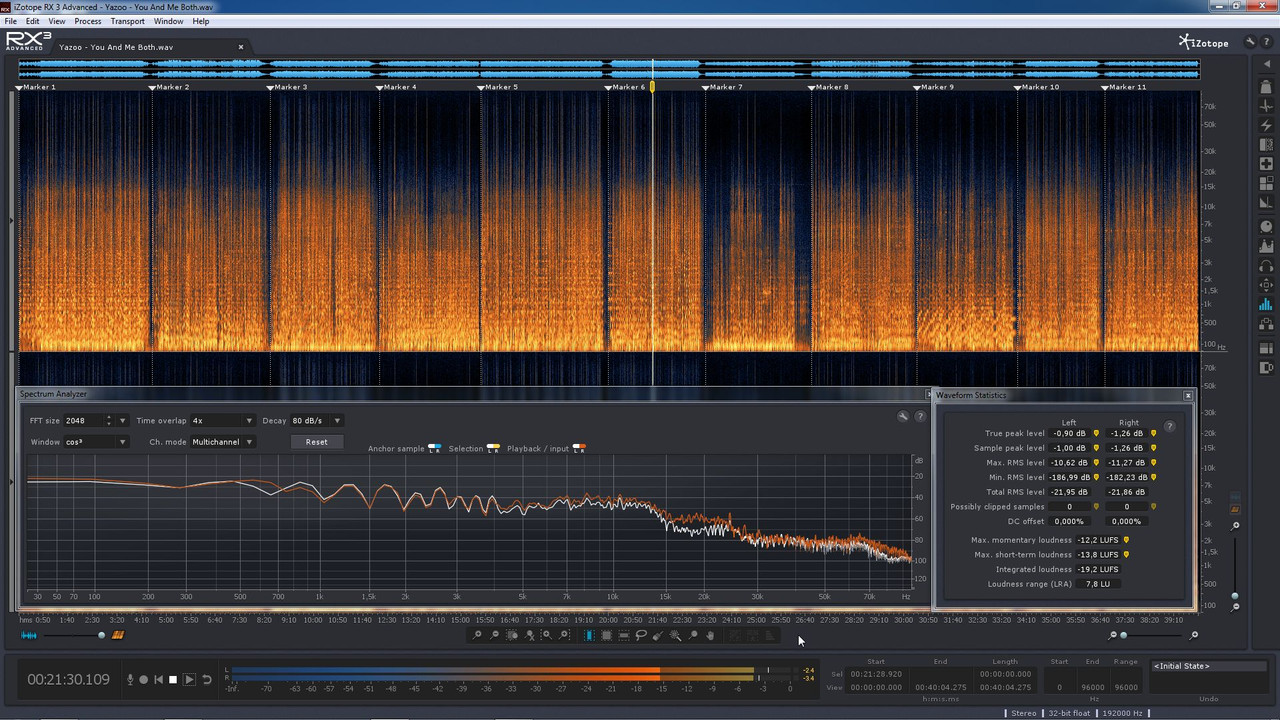
Task: Open the File menu
Action: pyautogui.click(x=11, y=21)
